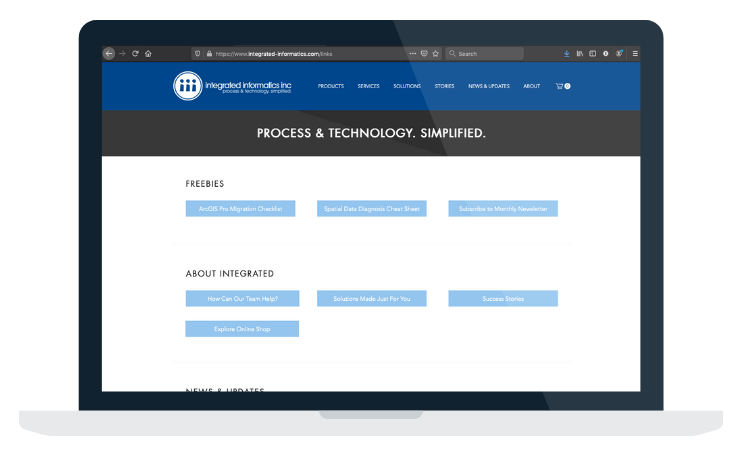The height and width of the screenshot is (469, 745).
Task: Save the page to Pocket
Action: point(424,54)
